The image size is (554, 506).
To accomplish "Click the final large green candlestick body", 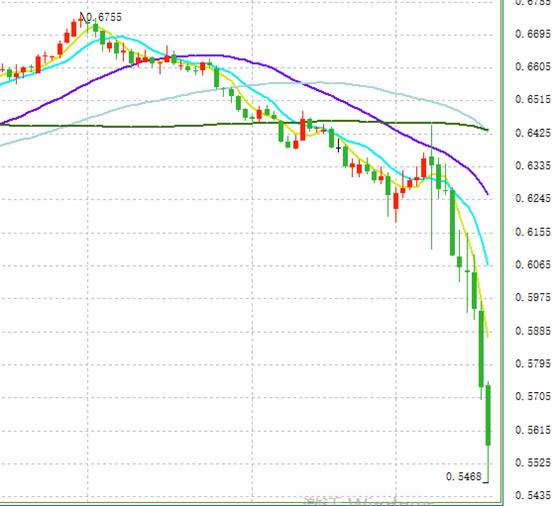I will coord(488,415).
